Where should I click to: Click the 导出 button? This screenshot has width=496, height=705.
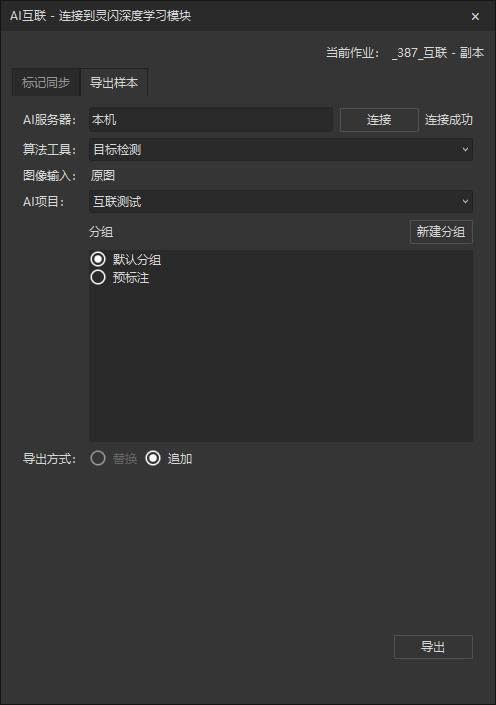(x=433, y=647)
